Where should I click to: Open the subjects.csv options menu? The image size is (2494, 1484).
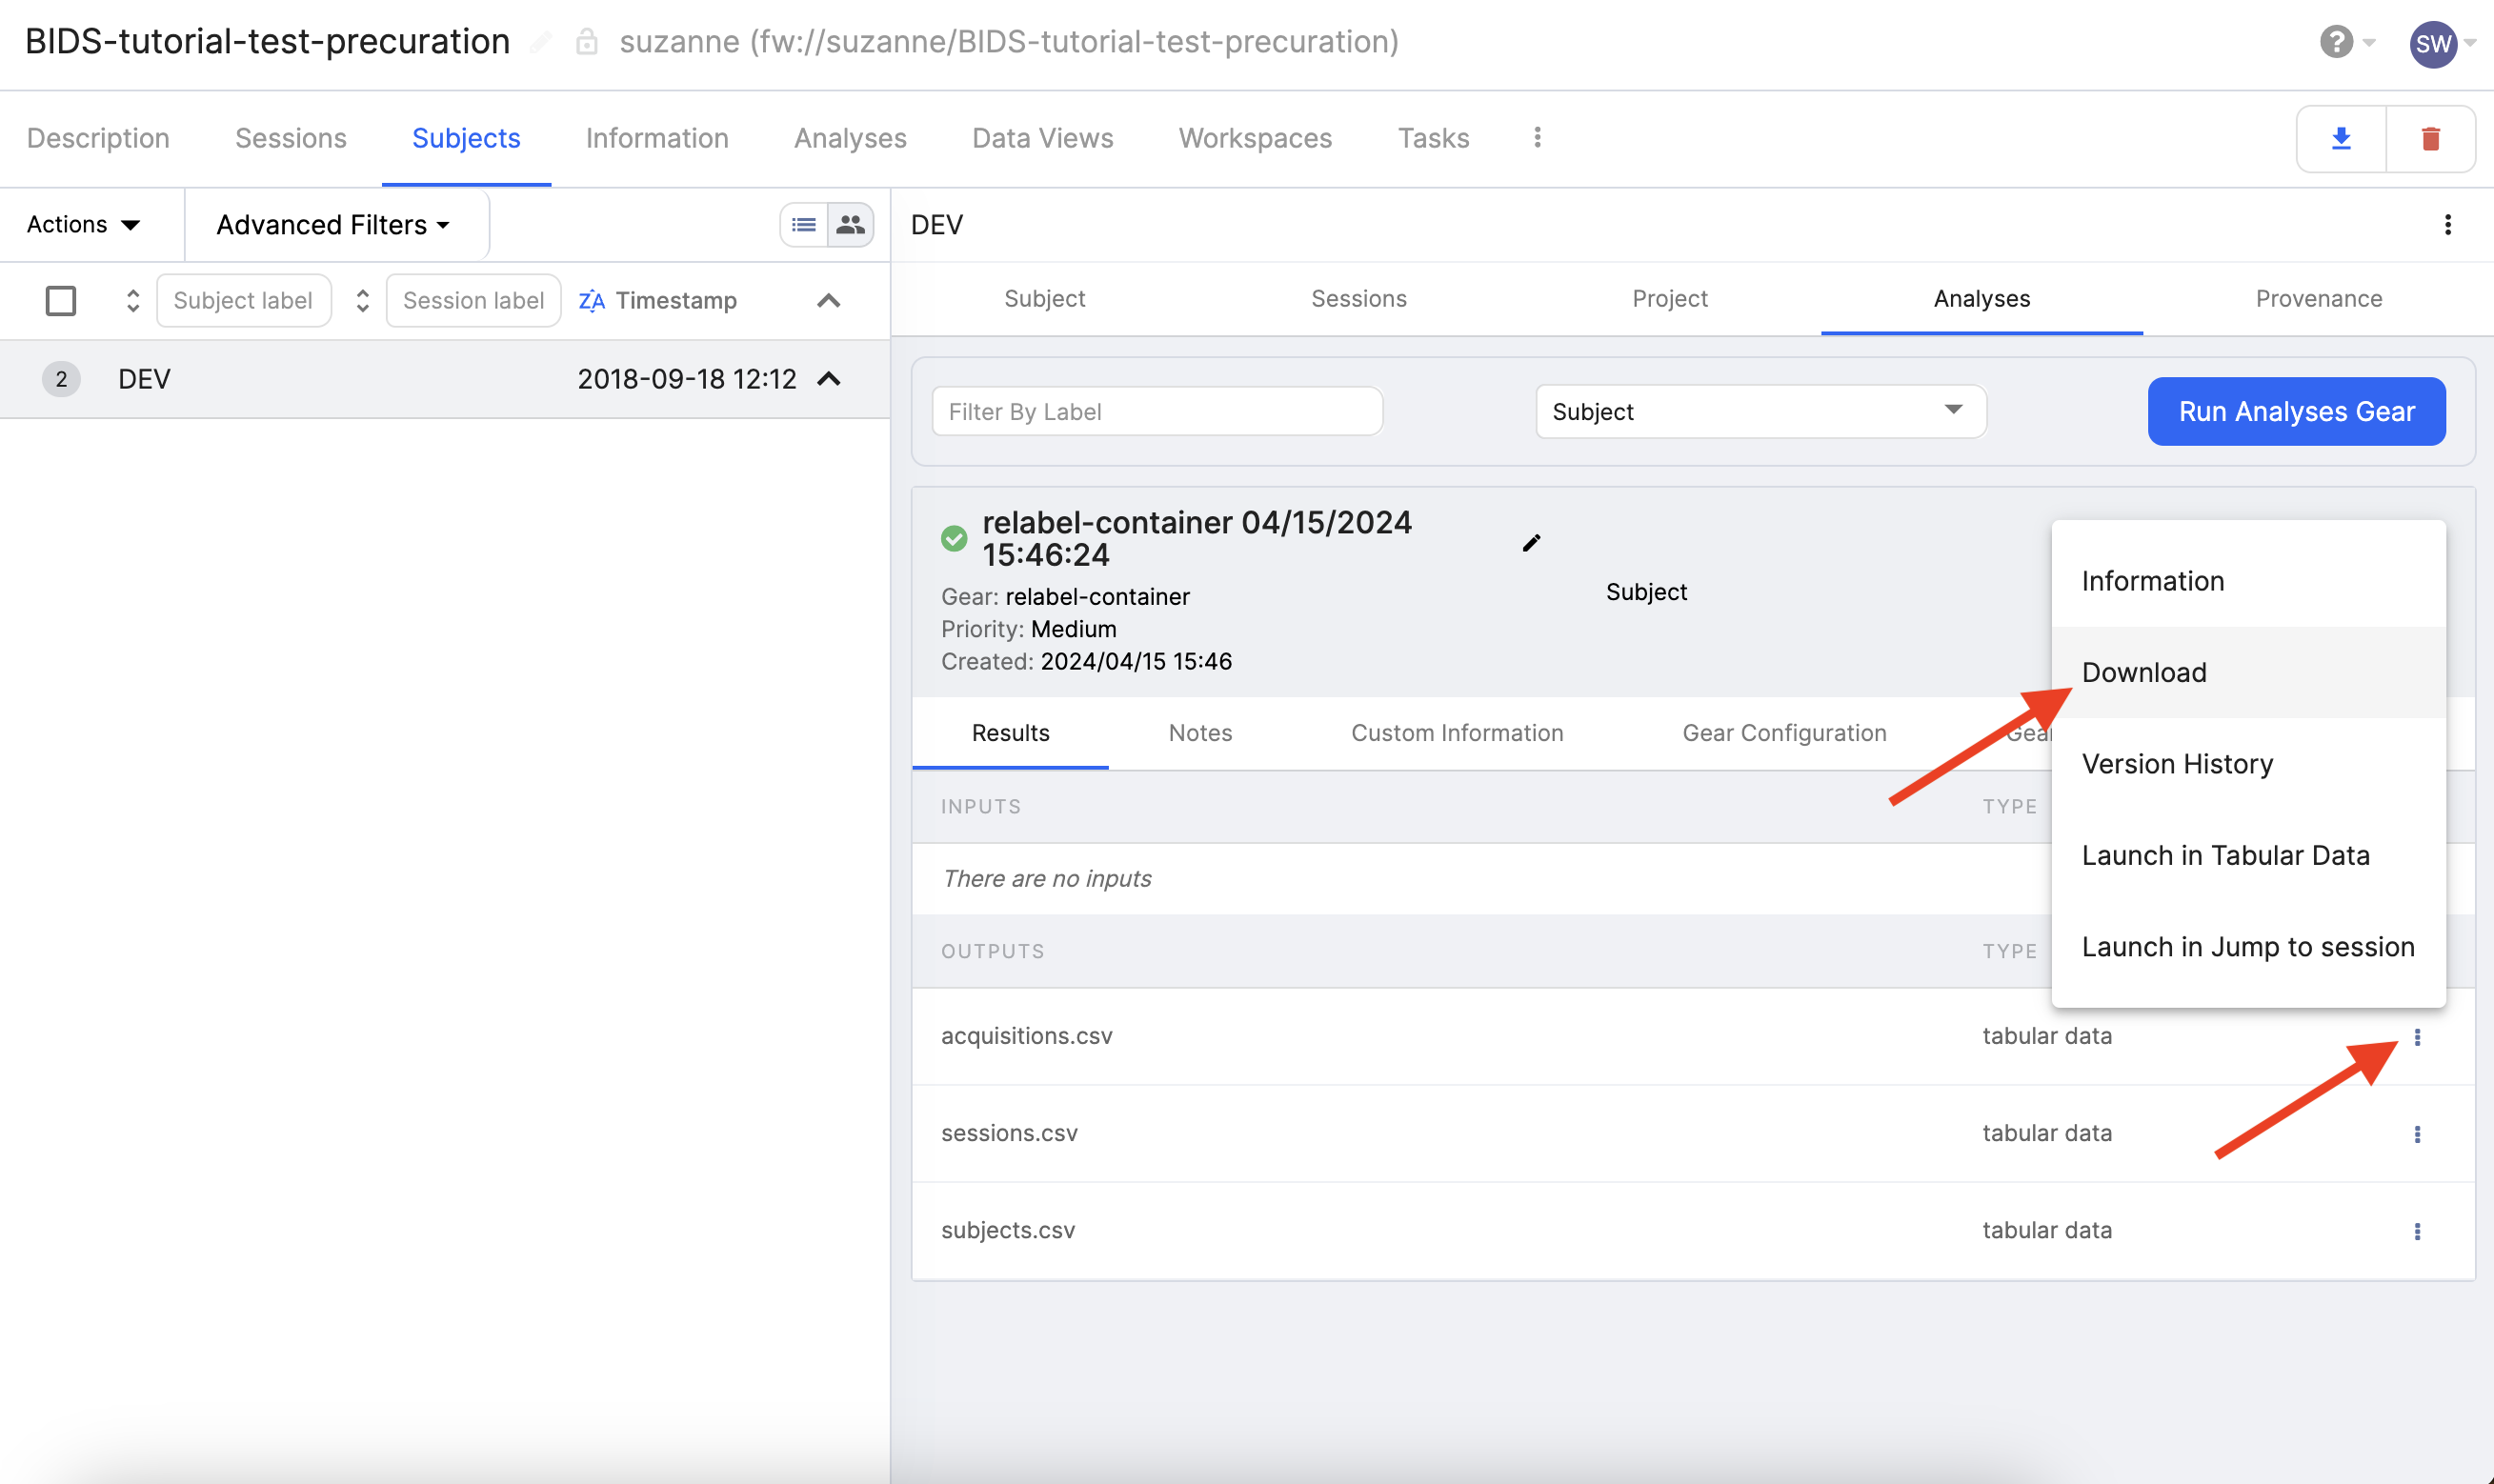2417,1230
